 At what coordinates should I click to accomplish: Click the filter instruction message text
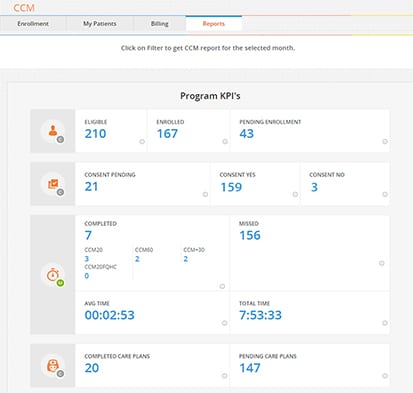(208, 48)
